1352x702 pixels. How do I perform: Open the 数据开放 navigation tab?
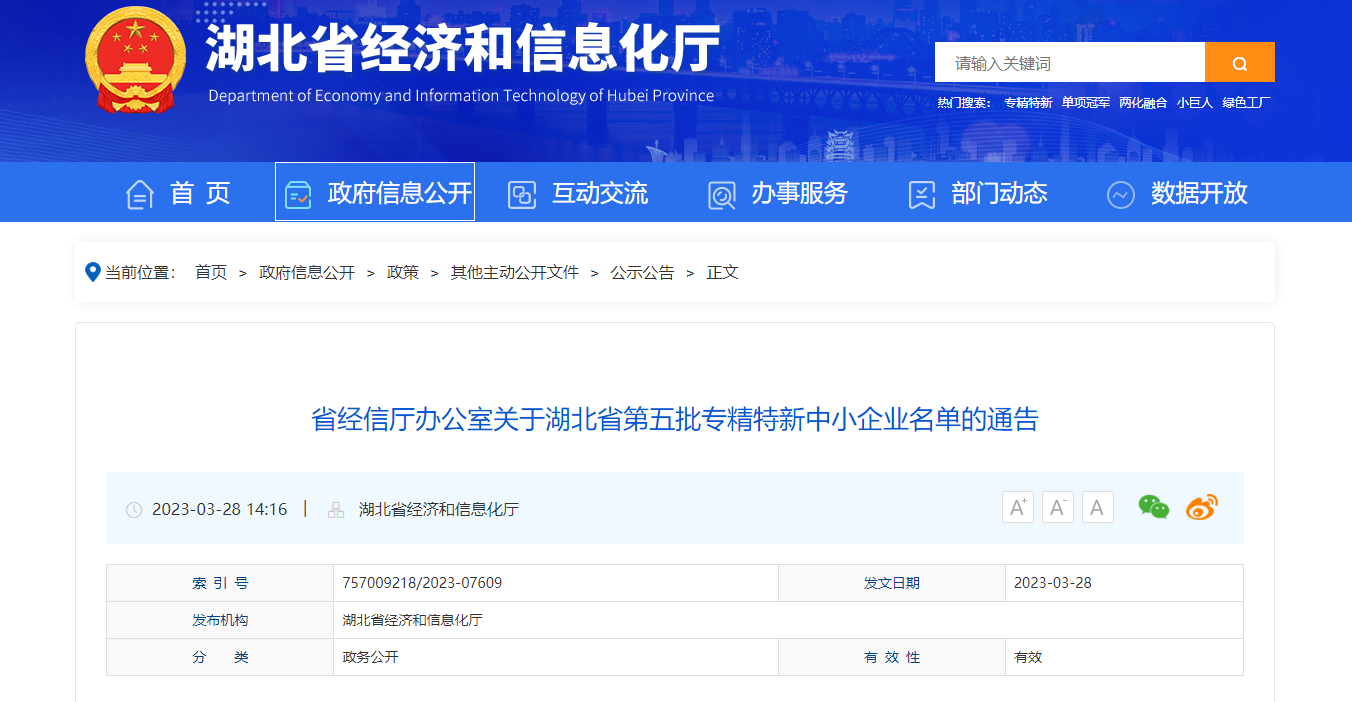pyautogui.click(x=1177, y=193)
